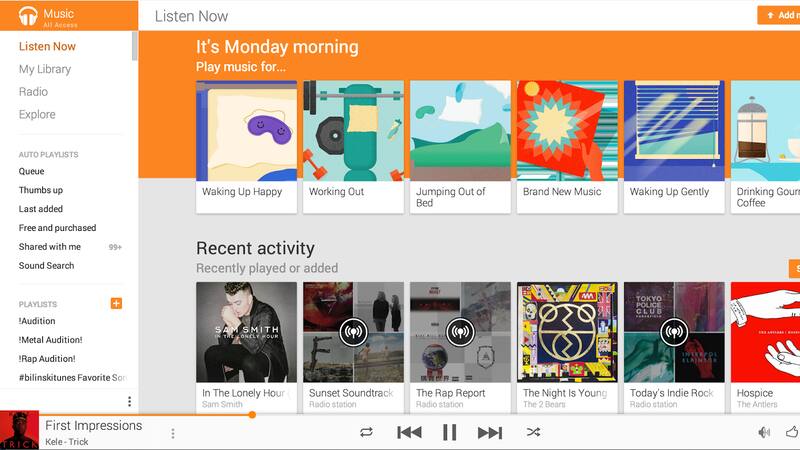This screenshot has height=450, width=800.
Task: Give the song a thumbs up
Action: tap(792, 432)
